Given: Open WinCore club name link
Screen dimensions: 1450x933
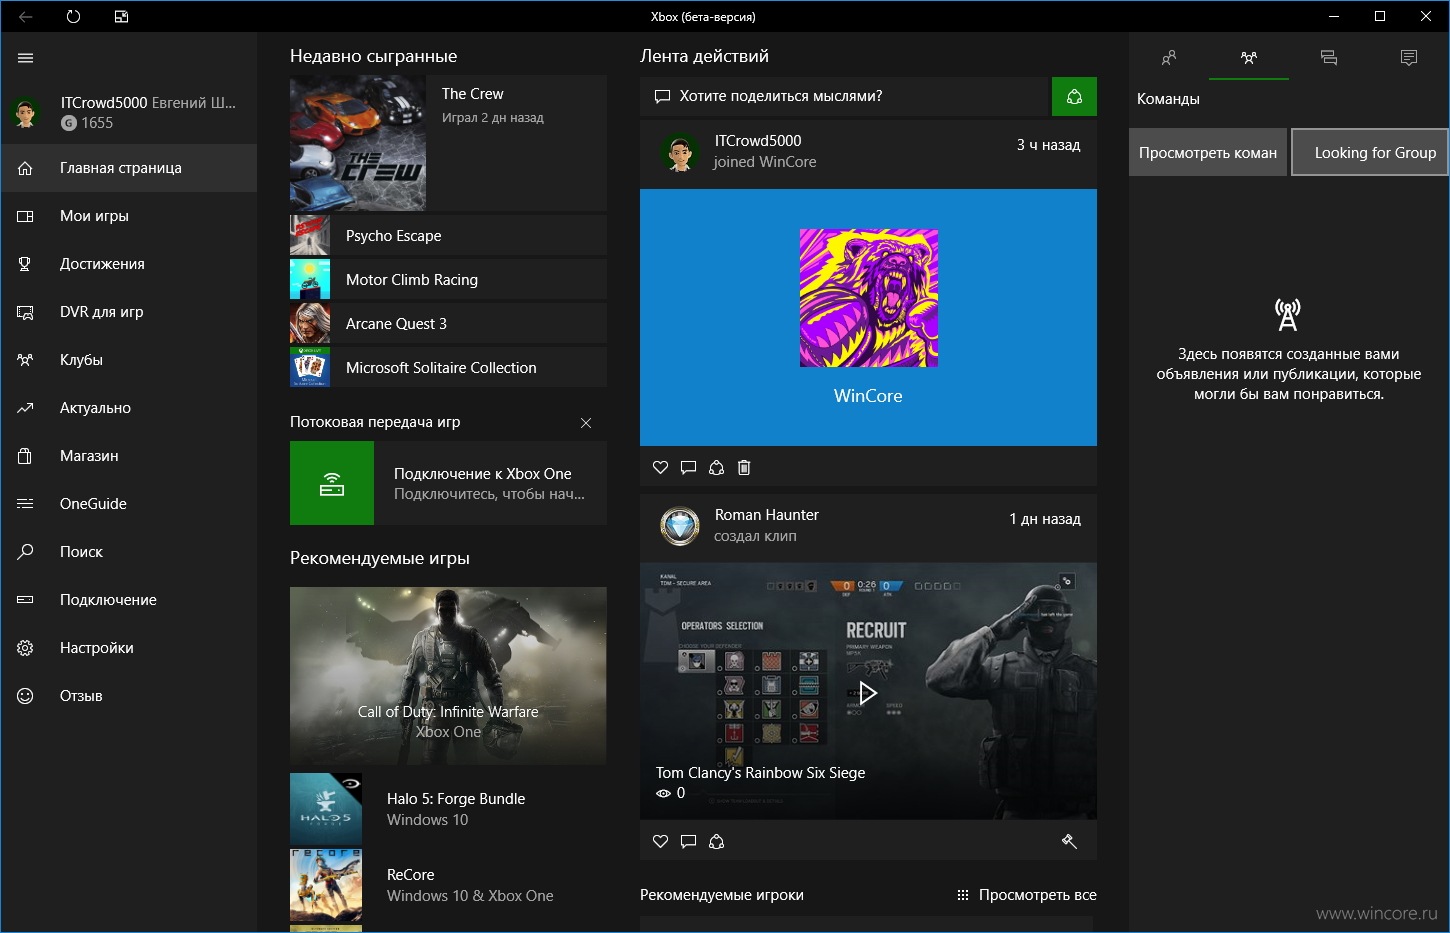Looking at the screenshot, I should point(868,396).
